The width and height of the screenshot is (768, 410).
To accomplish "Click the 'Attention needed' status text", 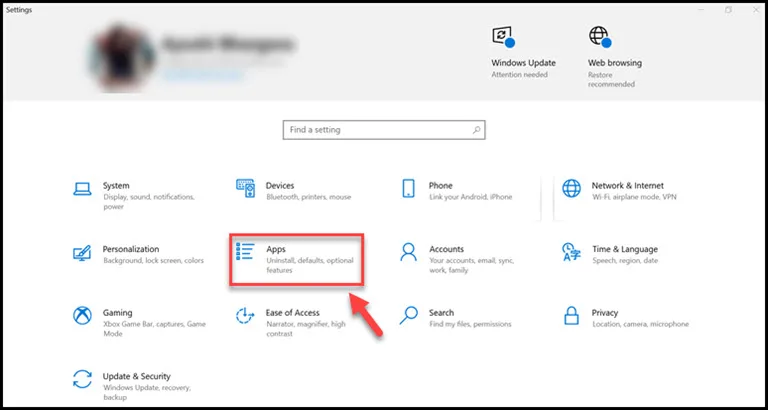I will pyautogui.click(x=520, y=75).
